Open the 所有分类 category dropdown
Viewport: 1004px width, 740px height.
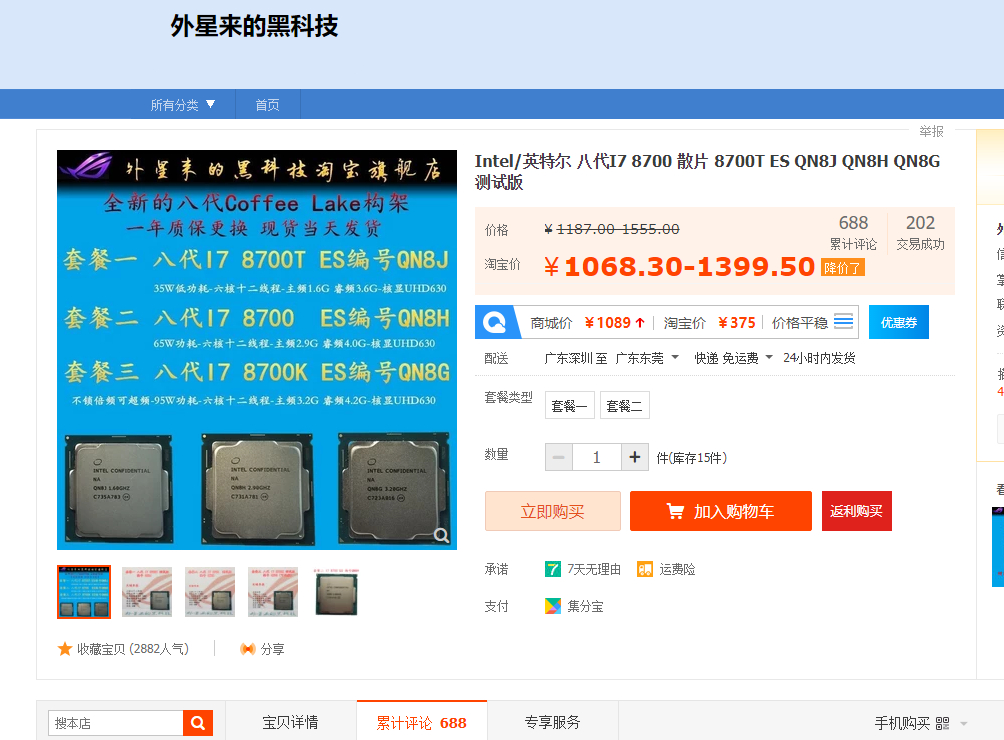(x=182, y=104)
